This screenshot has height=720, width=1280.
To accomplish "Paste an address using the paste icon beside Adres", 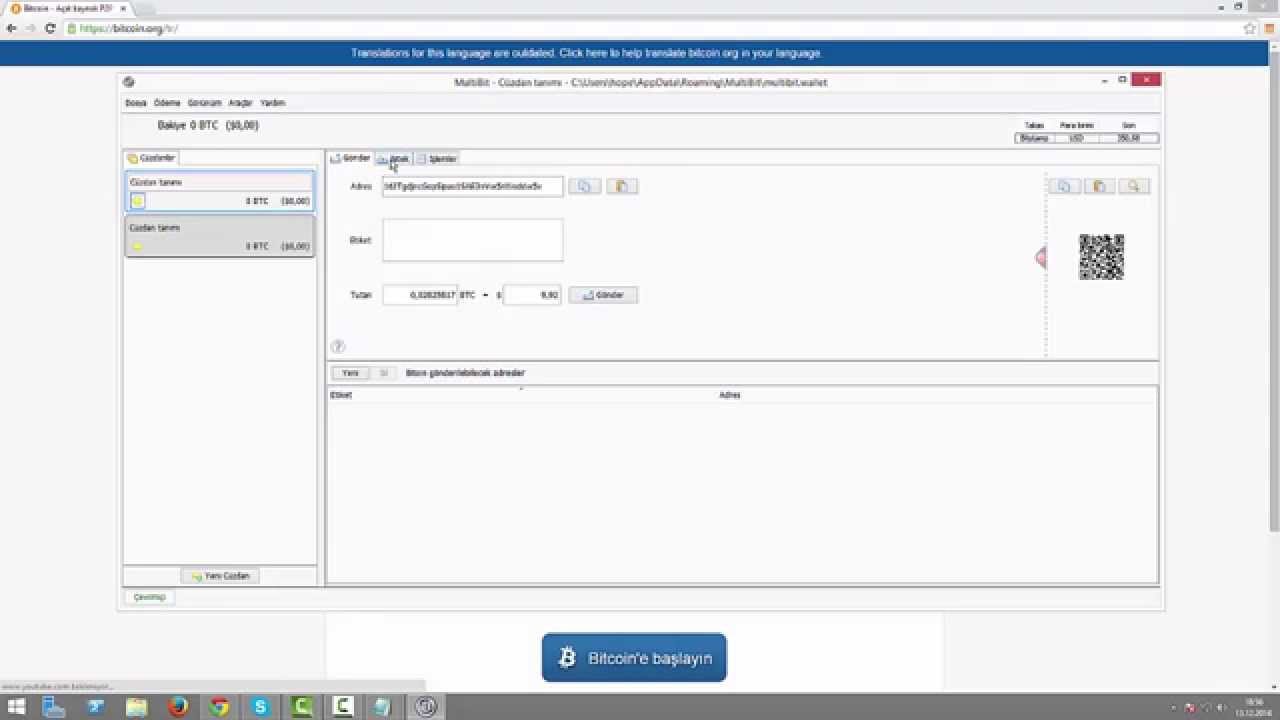I will coord(621,186).
